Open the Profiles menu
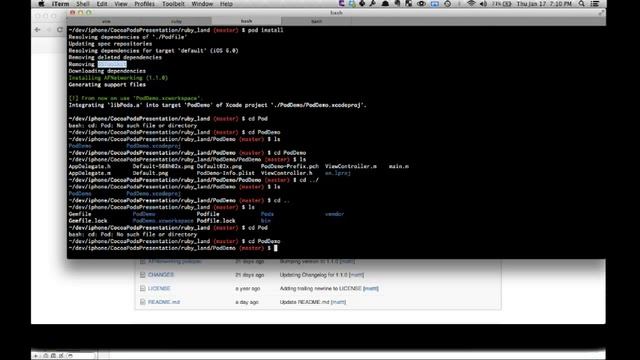This screenshot has width=640, height=360. pyautogui.click(x=144, y=4)
